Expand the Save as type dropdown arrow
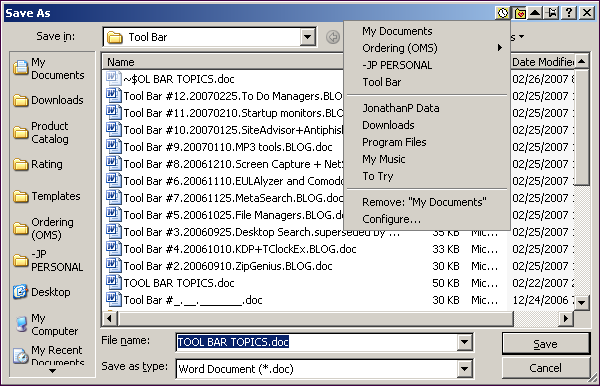Viewport: 600px width, 386px height. coord(464,369)
